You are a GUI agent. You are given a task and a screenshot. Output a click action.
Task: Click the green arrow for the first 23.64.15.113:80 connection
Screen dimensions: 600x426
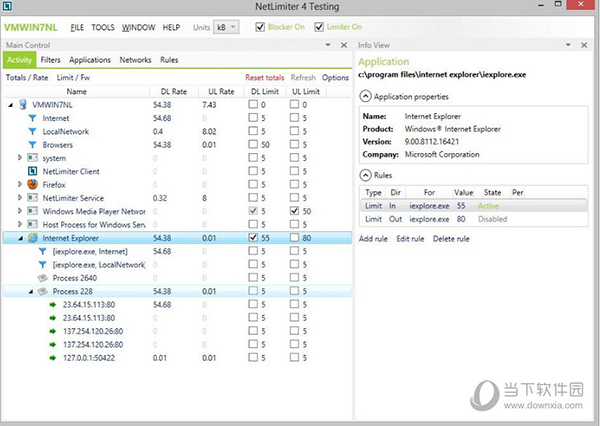(53, 305)
